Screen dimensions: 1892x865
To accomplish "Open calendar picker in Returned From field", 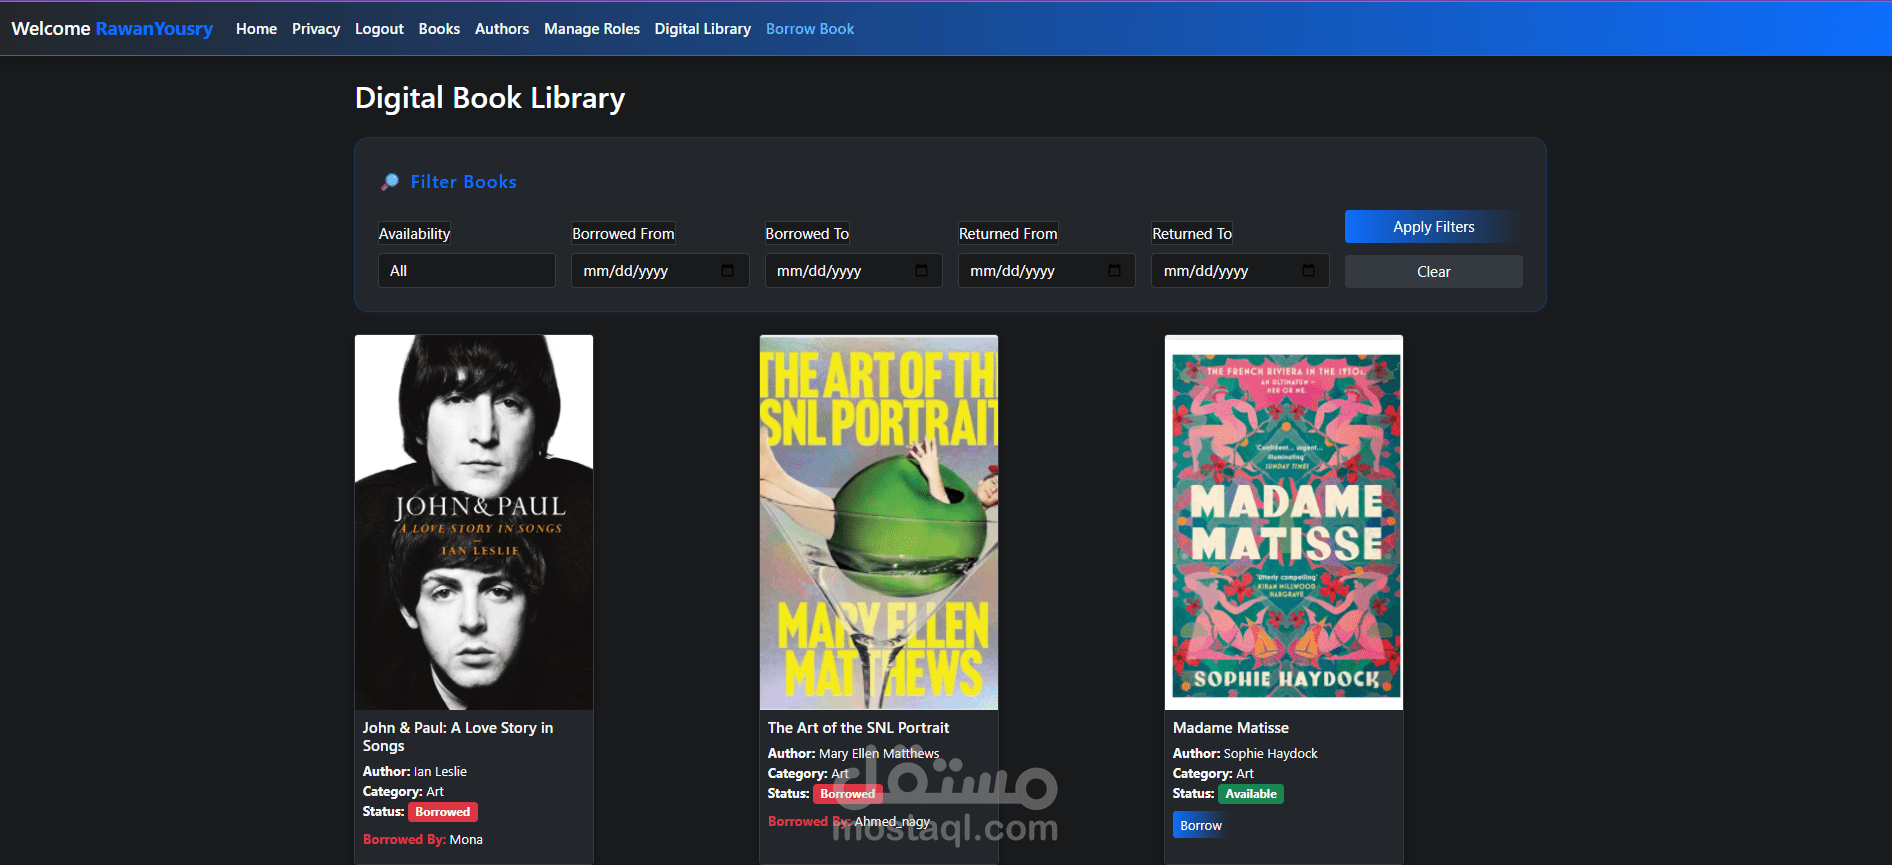I will [x=1114, y=271].
